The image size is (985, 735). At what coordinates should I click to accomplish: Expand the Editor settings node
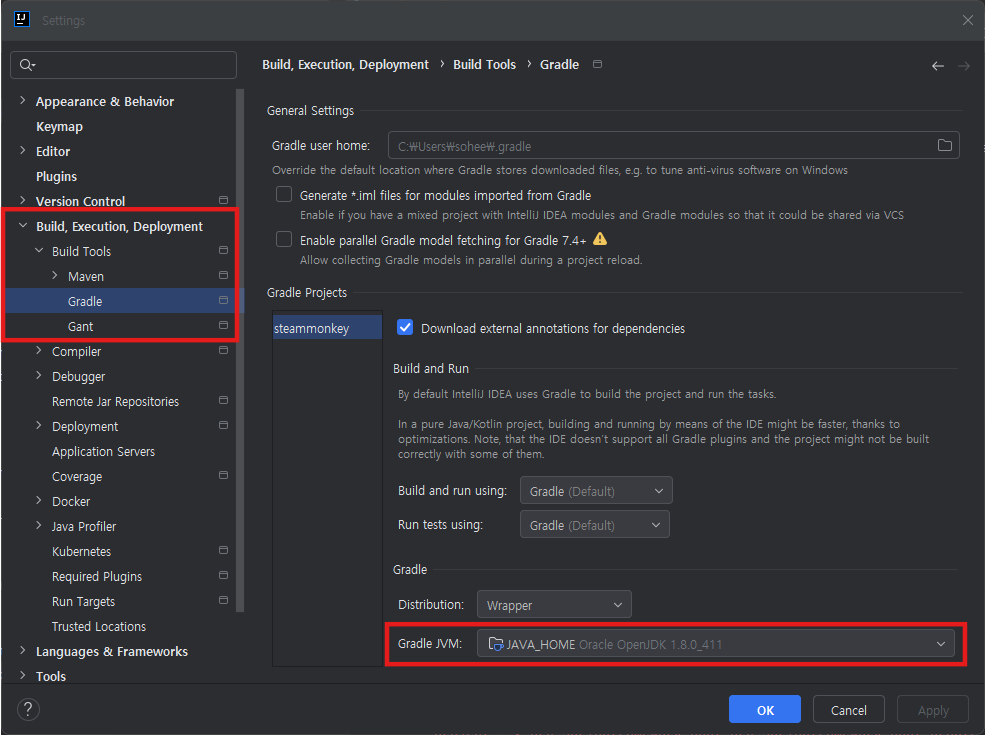pos(23,150)
